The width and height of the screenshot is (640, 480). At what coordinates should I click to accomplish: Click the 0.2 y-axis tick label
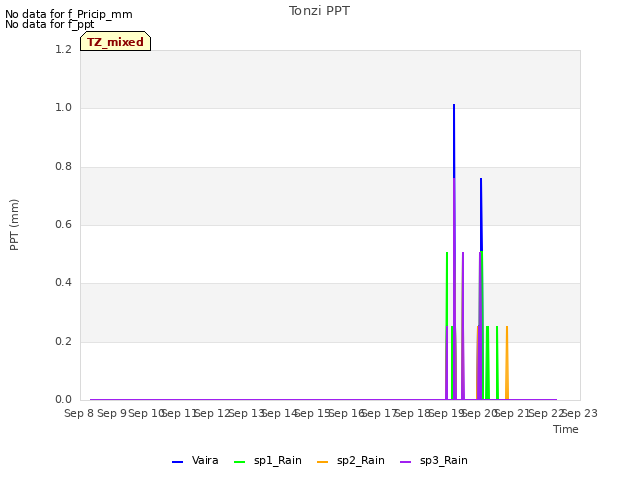[x=63, y=341]
